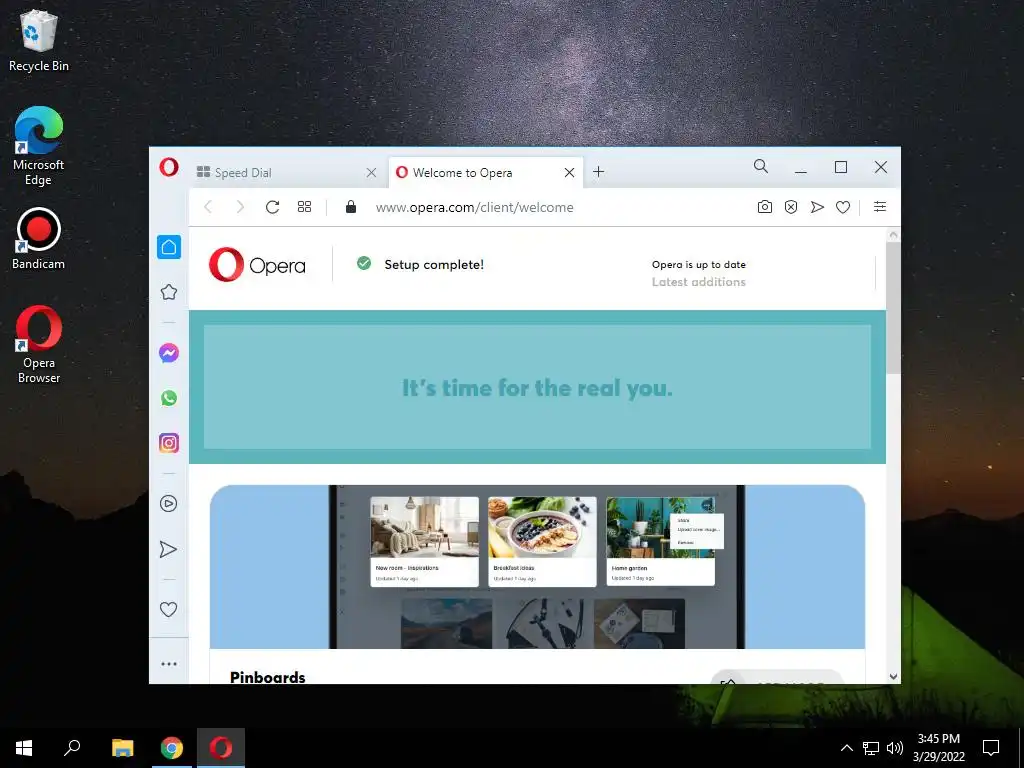Open Instagram in the sidebar
The image size is (1024, 768).
click(168, 443)
